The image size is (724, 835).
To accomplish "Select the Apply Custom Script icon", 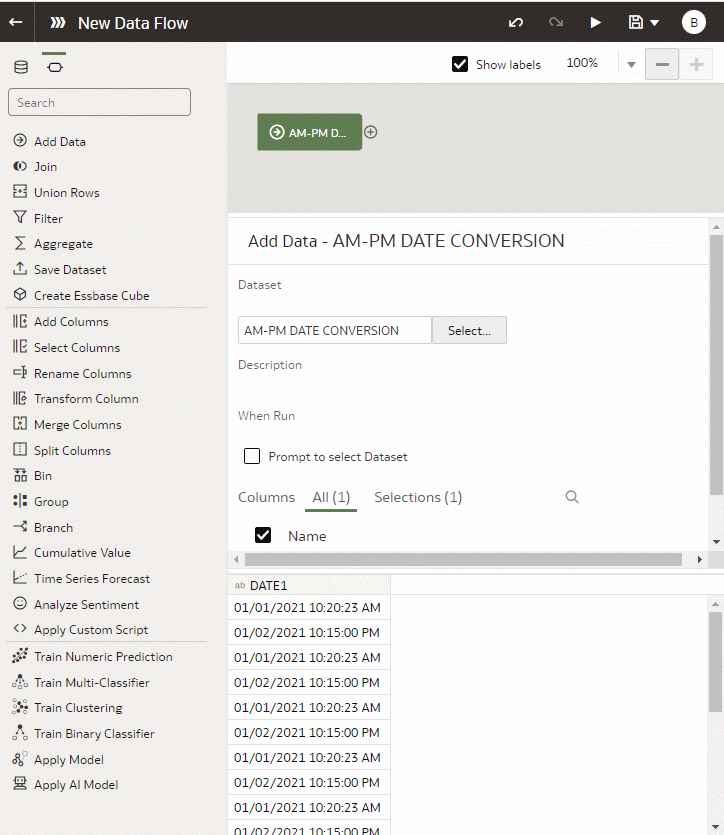I will click(20, 629).
